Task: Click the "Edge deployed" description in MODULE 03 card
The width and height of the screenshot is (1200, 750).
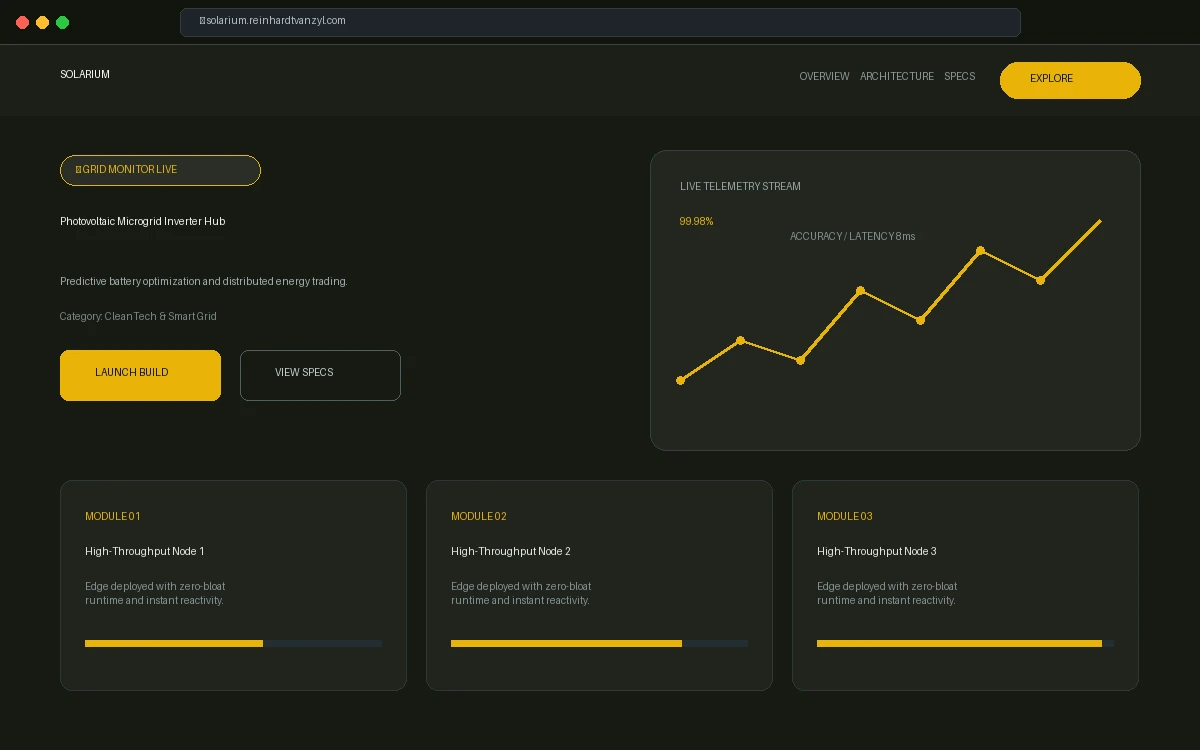Action: click(887, 594)
